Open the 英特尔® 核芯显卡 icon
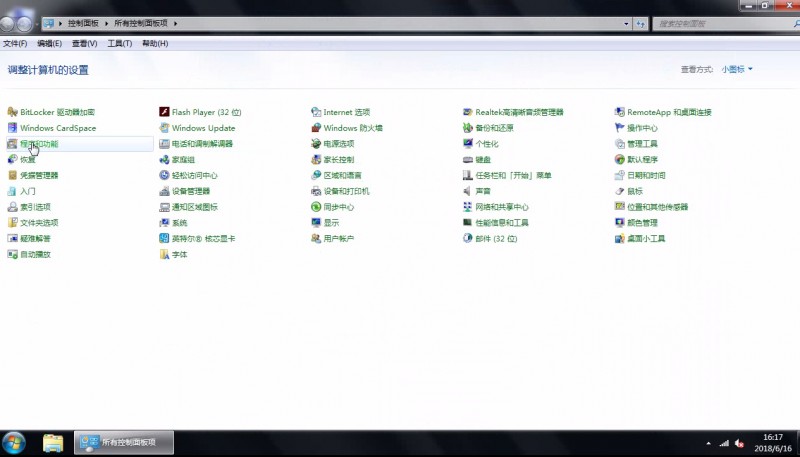 pos(164,239)
